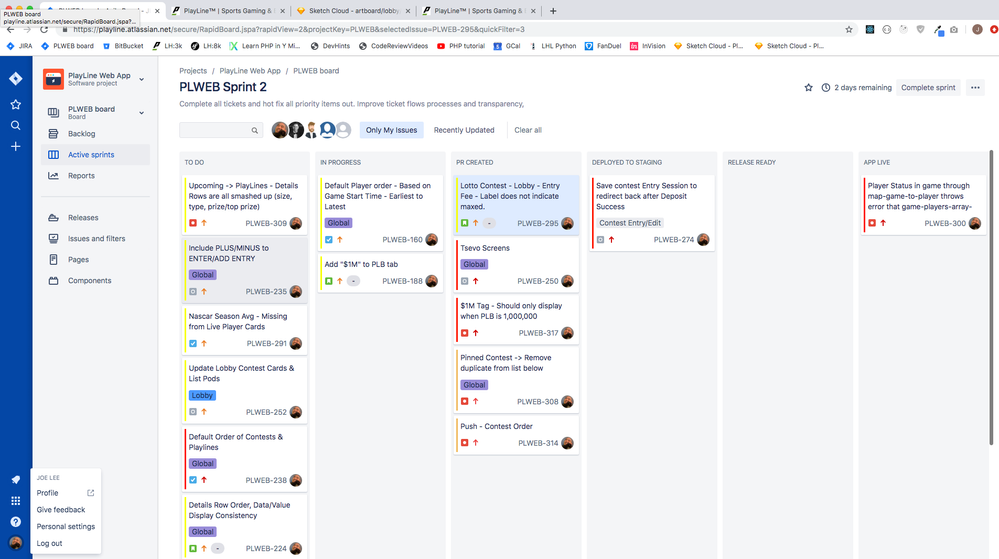Click the story type icon on PLWEB-188
Image resolution: width=999 pixels, height=559 pixels.
coord(329,281)
